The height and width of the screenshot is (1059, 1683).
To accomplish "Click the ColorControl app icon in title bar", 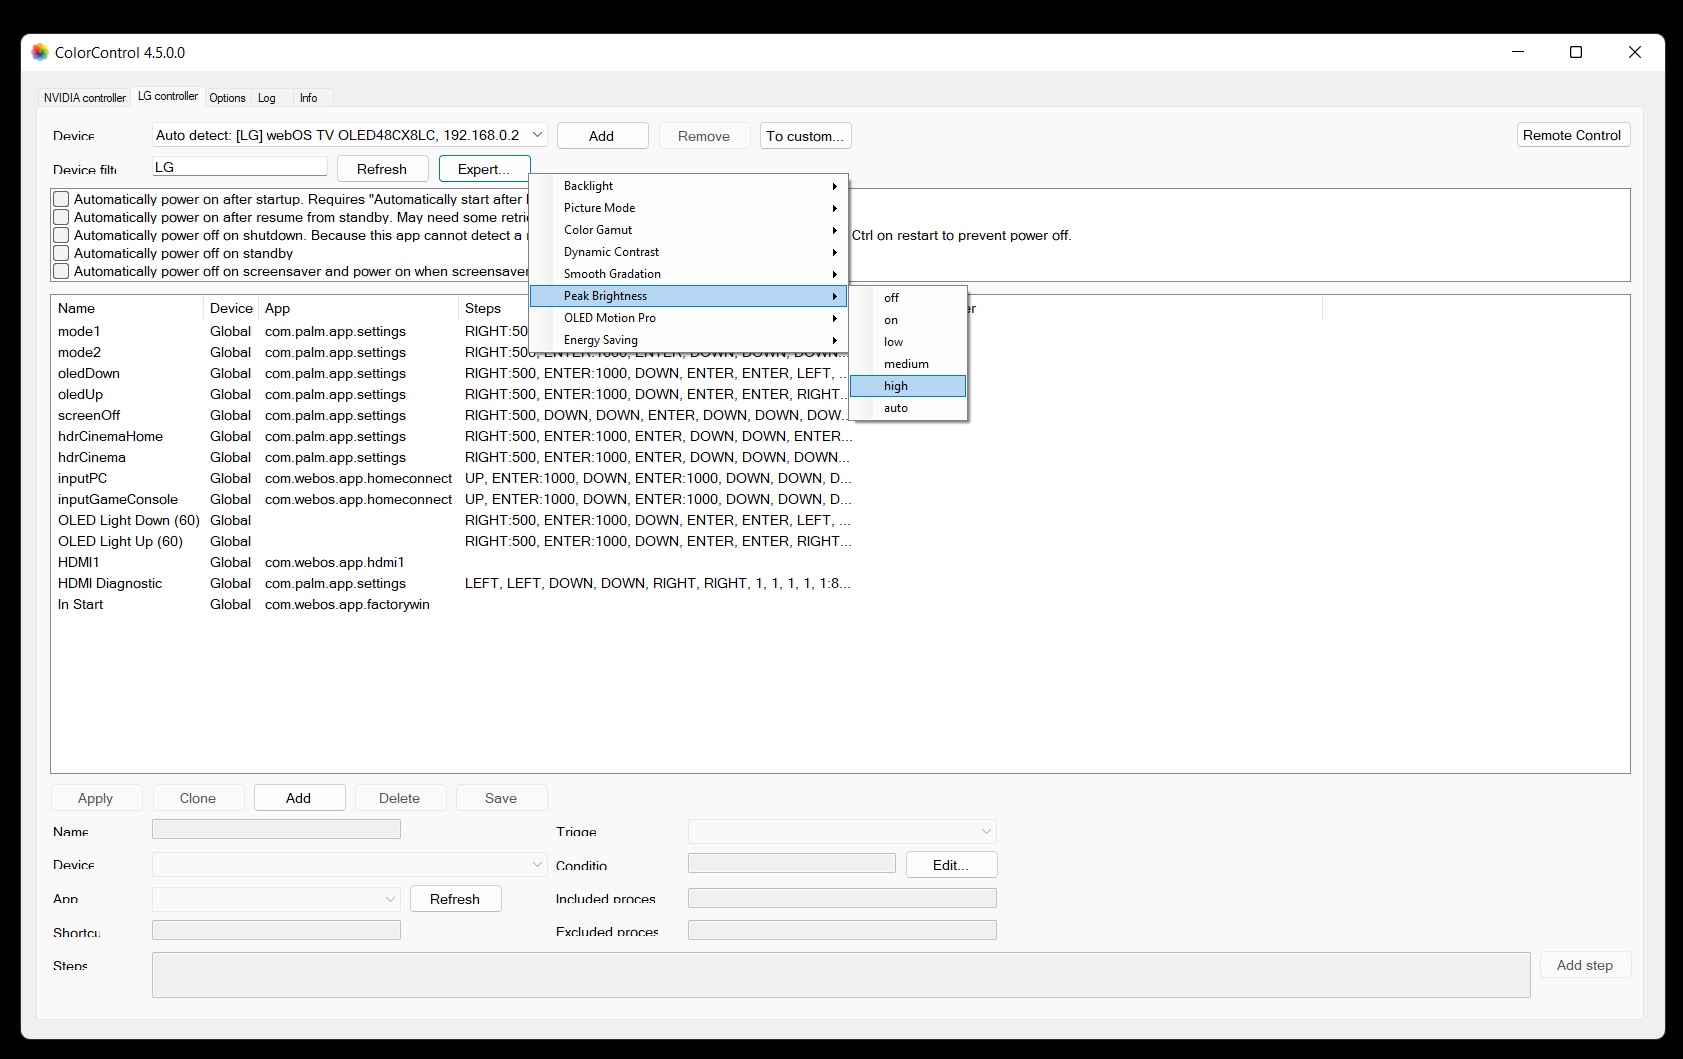I will 40,52.
